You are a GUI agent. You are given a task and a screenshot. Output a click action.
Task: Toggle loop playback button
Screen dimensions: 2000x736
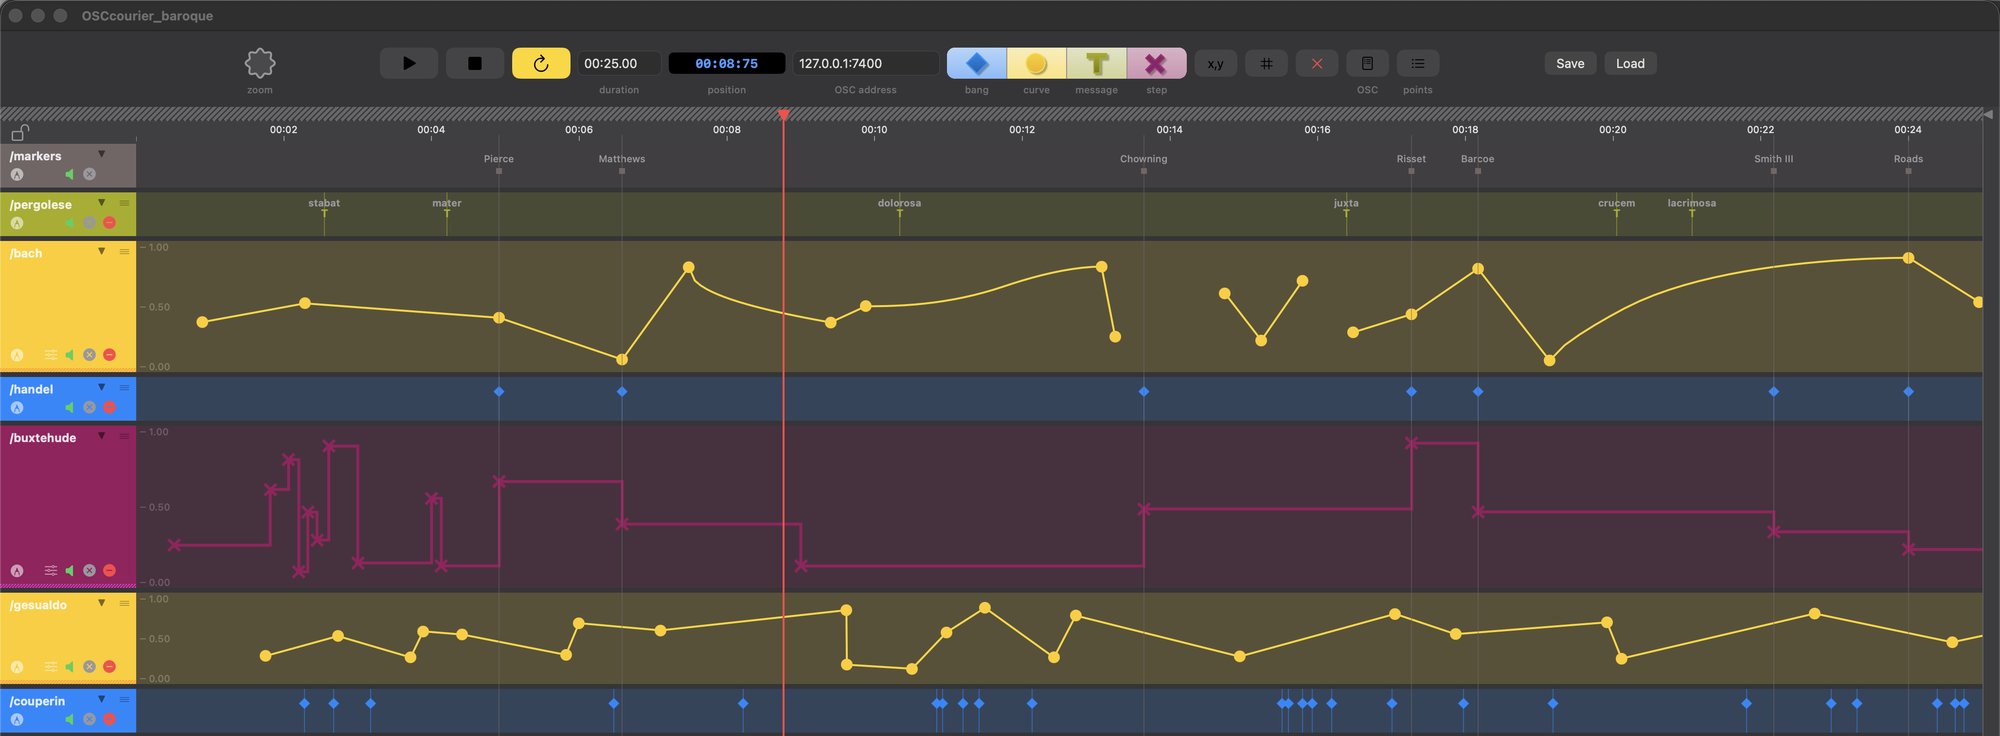(541, 63)
